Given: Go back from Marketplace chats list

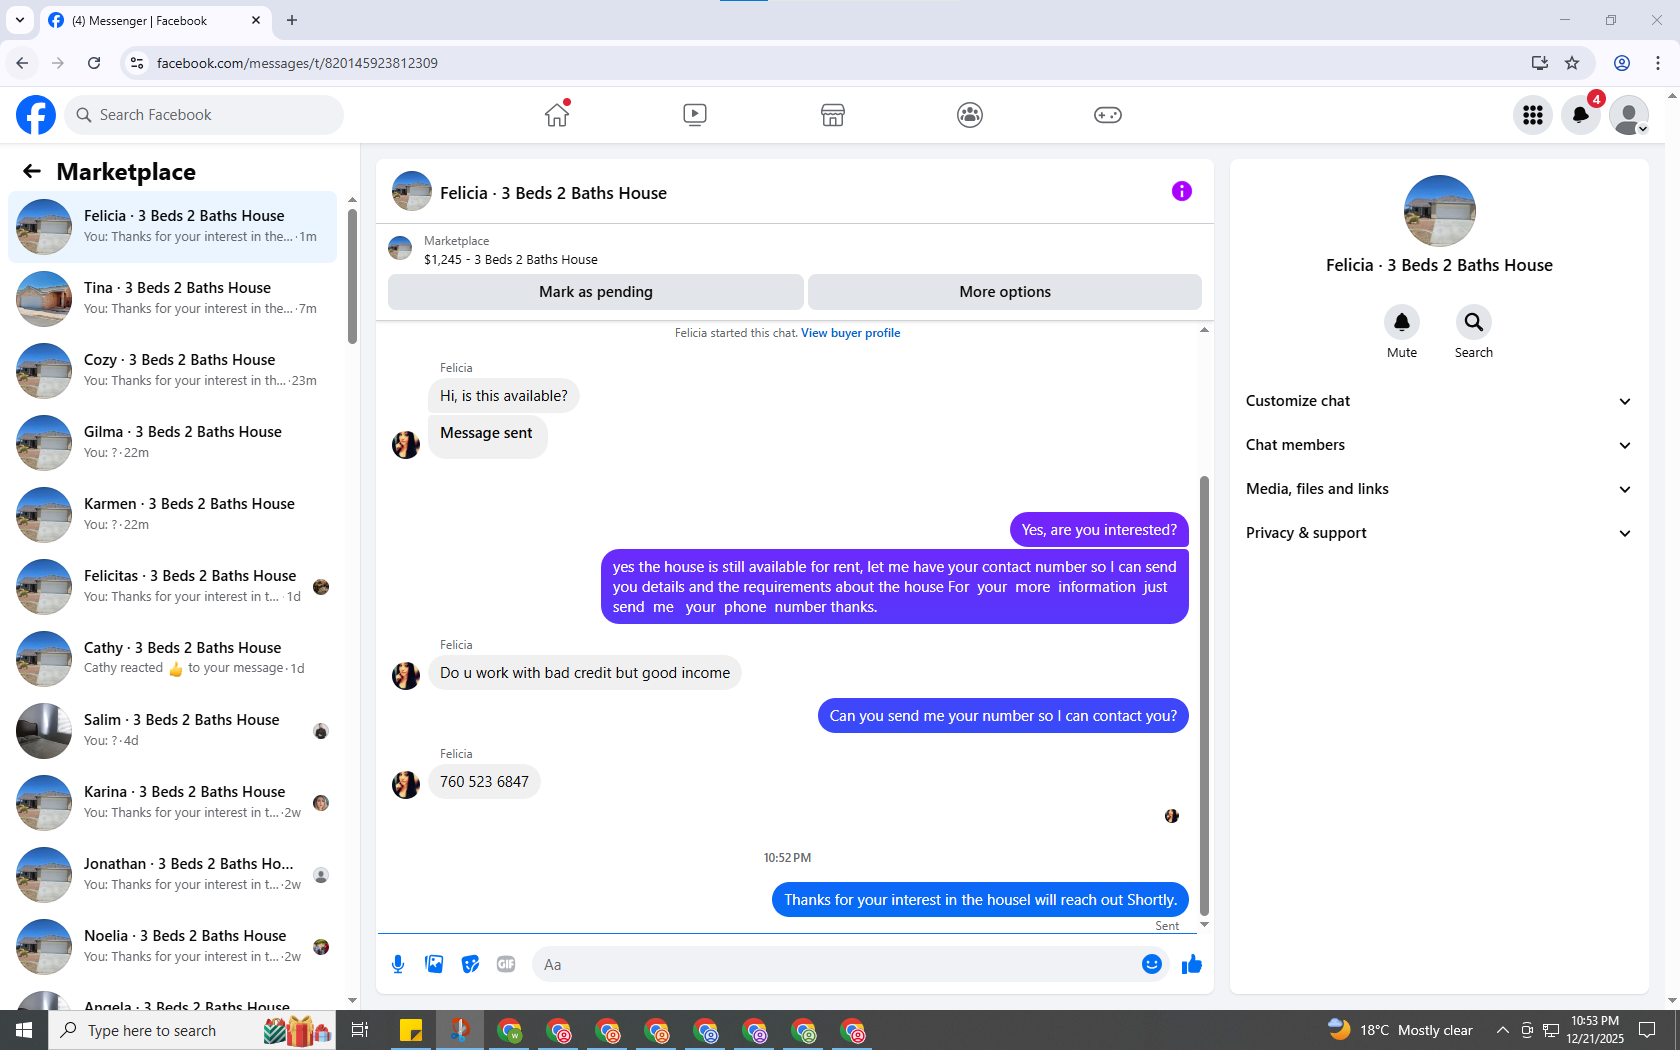Looking at the screenshot, I should click(x=32, y=172).
